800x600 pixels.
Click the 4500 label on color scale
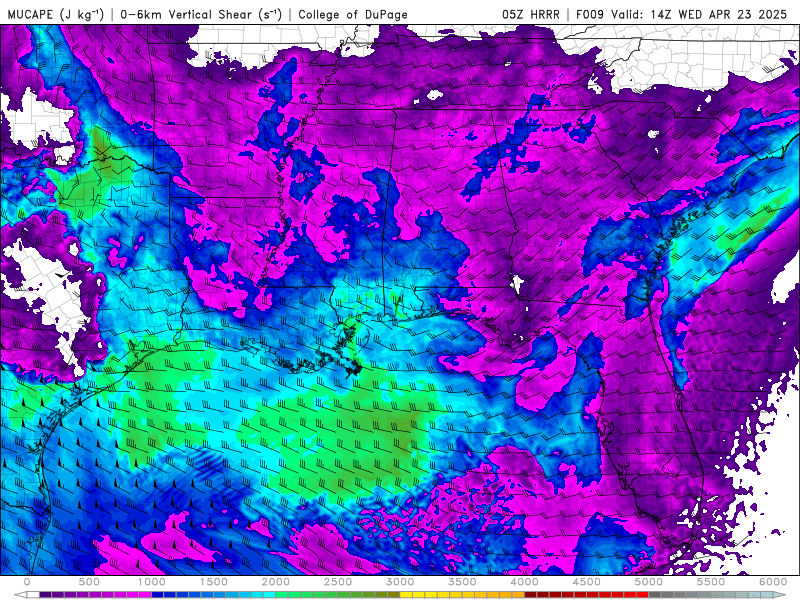(x=587, y=582)
